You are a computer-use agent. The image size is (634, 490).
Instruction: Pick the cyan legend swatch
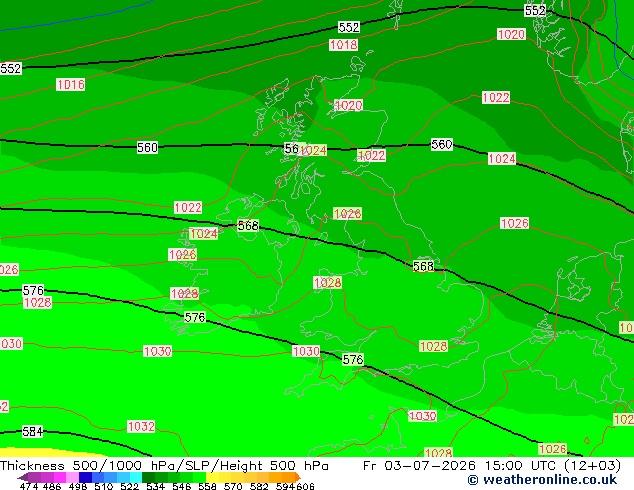[136, 477]
